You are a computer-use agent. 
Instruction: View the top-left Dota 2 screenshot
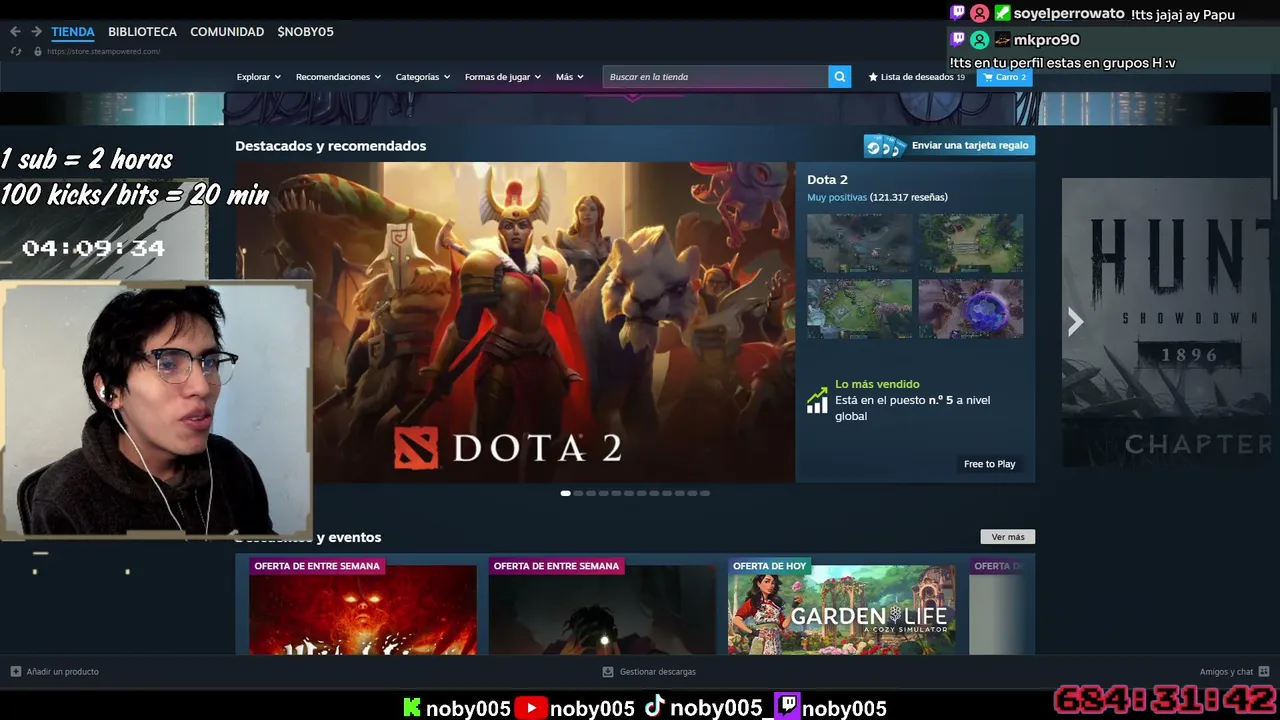coord(860,243)
